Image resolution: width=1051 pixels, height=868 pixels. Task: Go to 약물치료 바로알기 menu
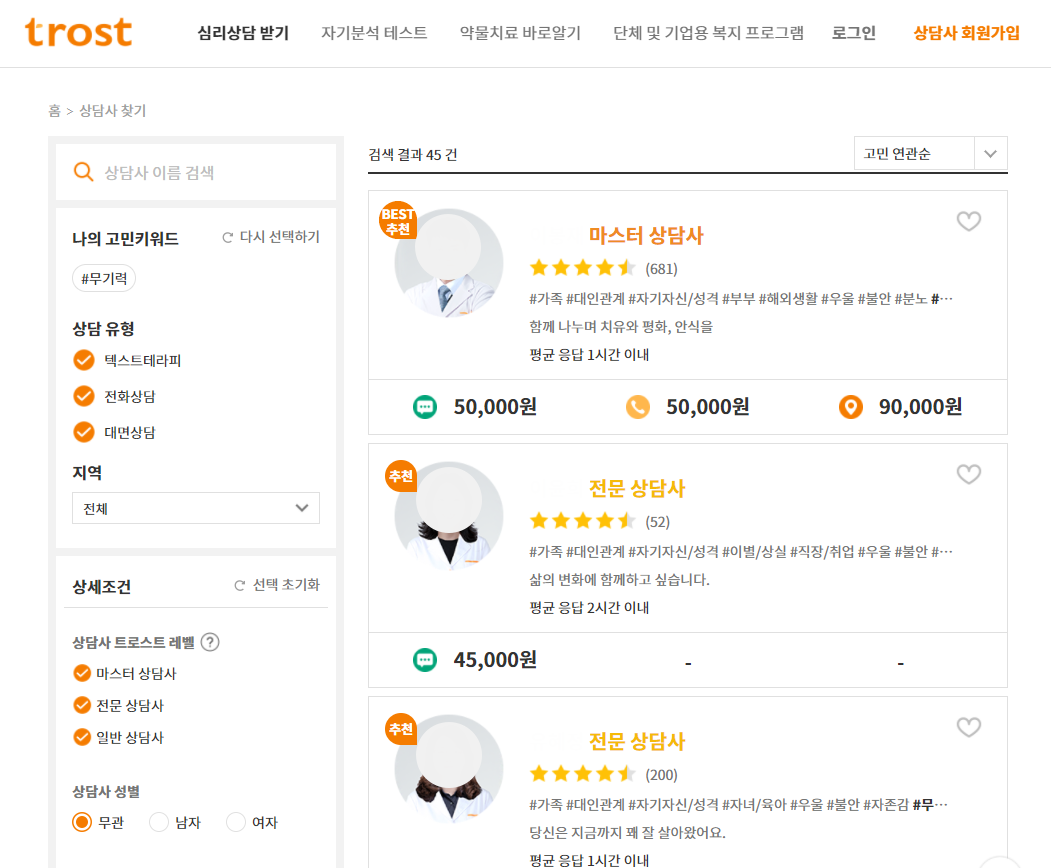pos(520,33)
